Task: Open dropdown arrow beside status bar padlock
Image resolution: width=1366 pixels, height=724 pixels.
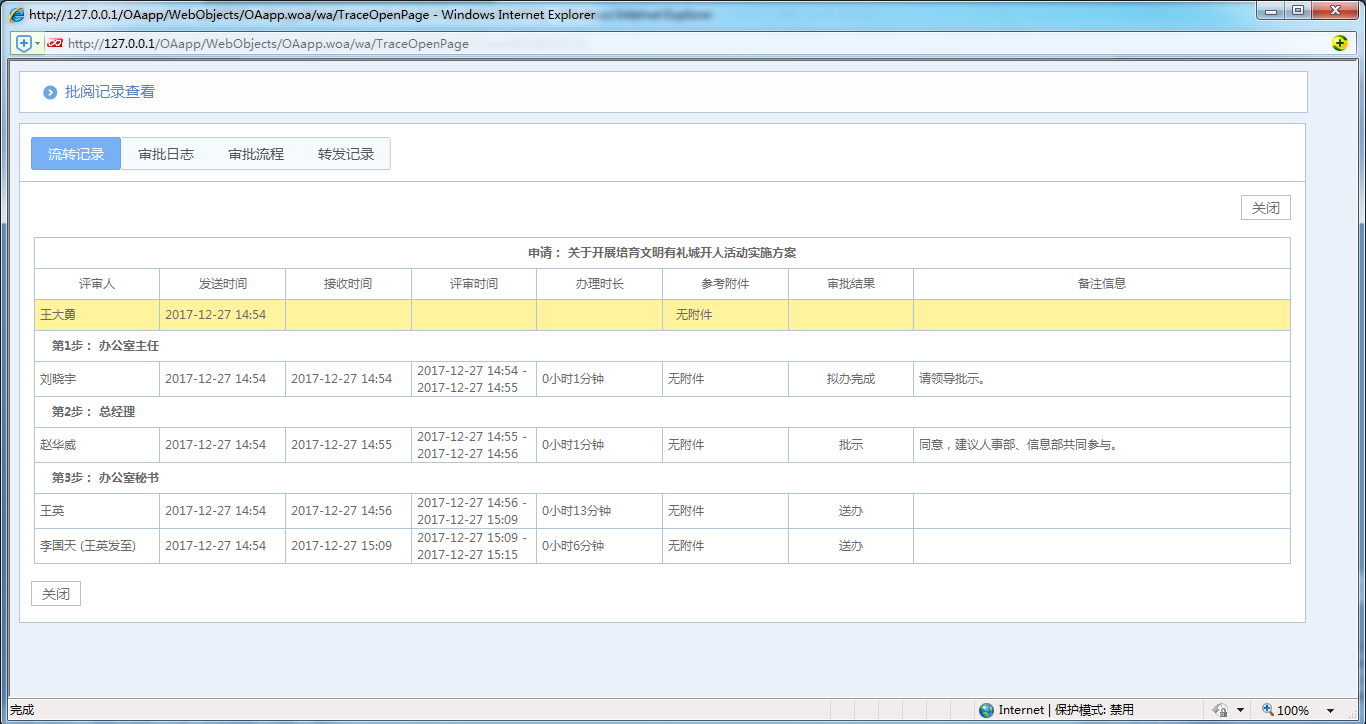Action: (1240, 710)
